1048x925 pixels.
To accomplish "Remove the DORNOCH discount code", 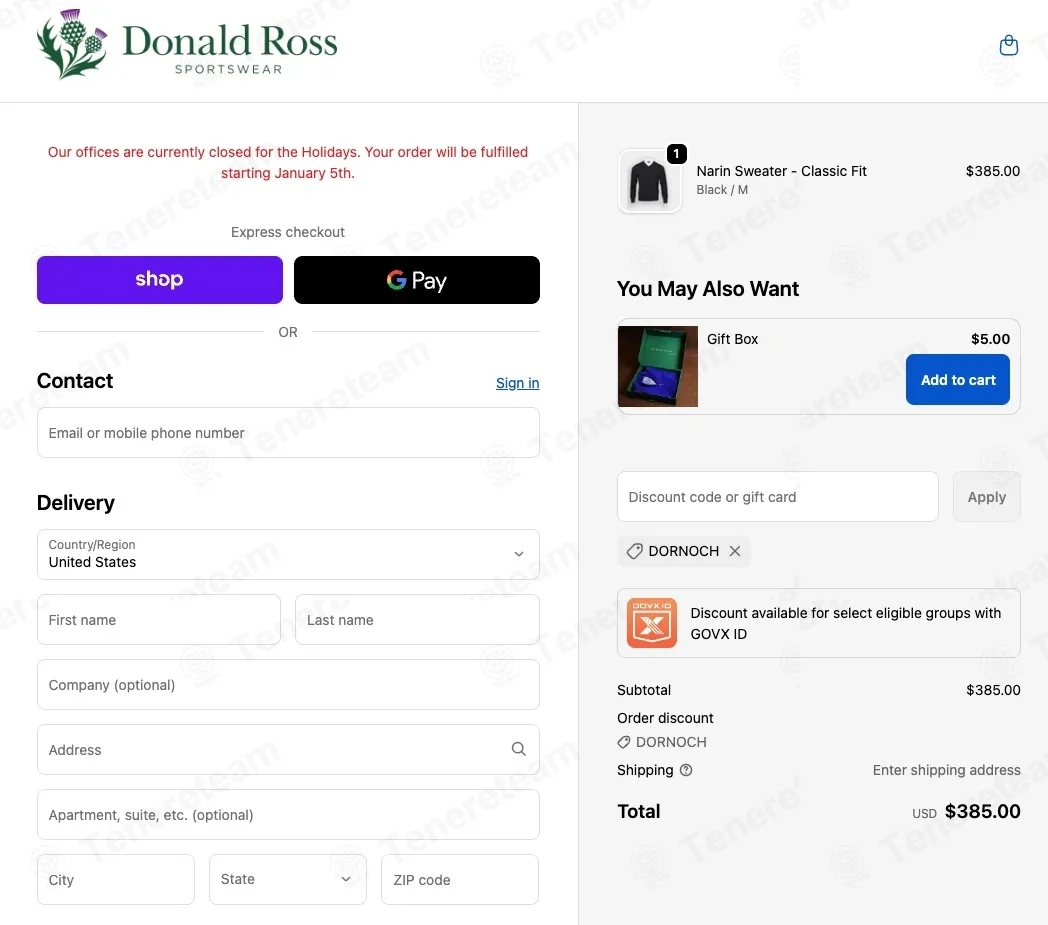I will (735, 551).
